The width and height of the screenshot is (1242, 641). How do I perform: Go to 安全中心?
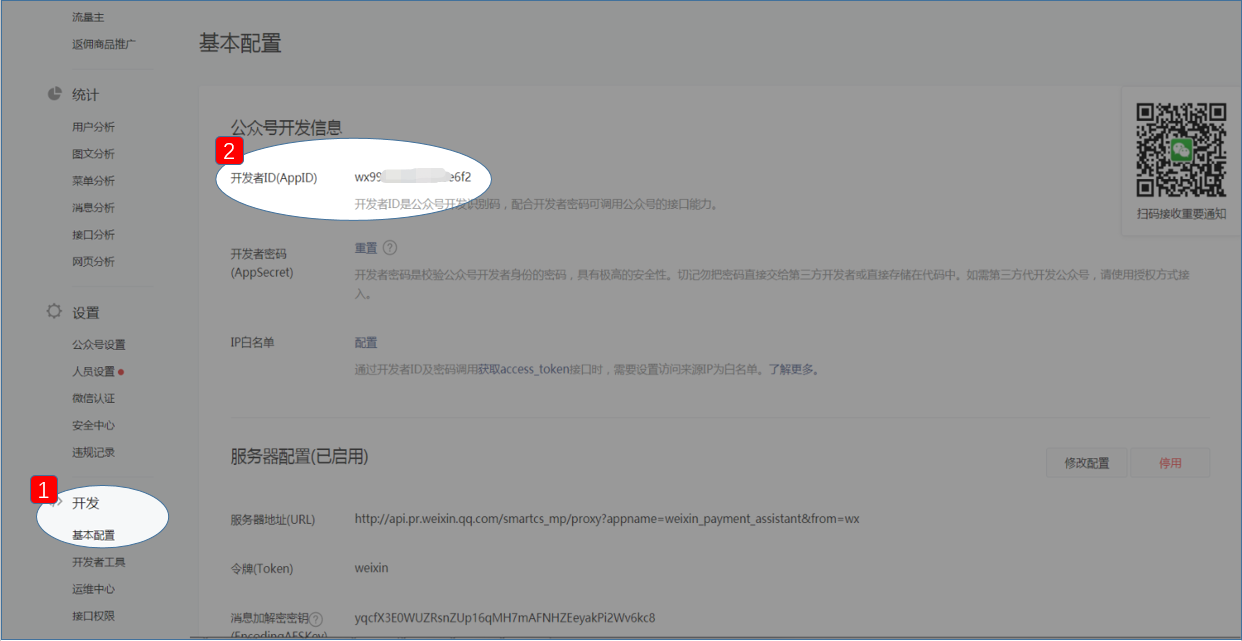93,426
